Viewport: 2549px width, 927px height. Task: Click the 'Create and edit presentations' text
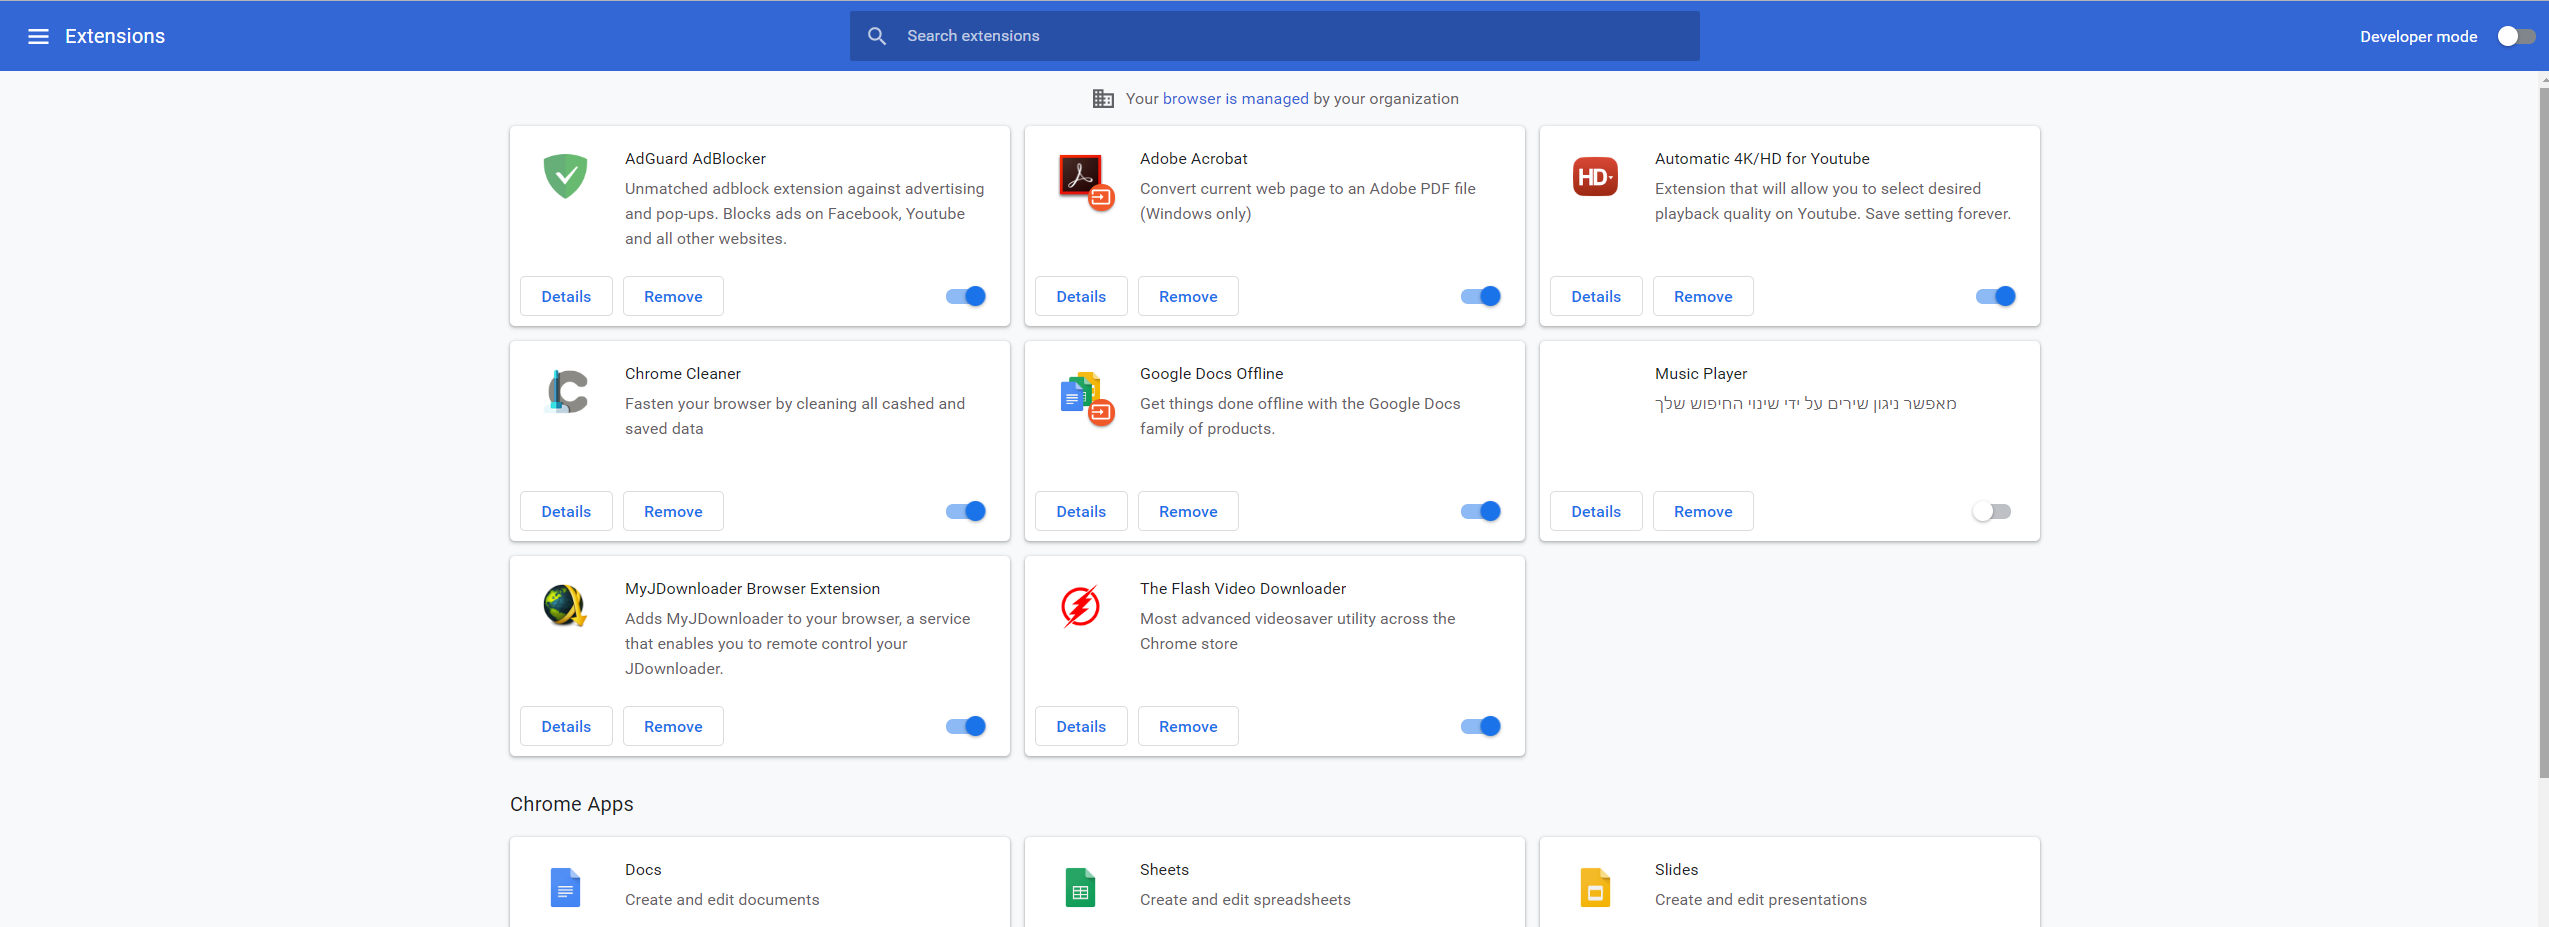pos(1760,899)
